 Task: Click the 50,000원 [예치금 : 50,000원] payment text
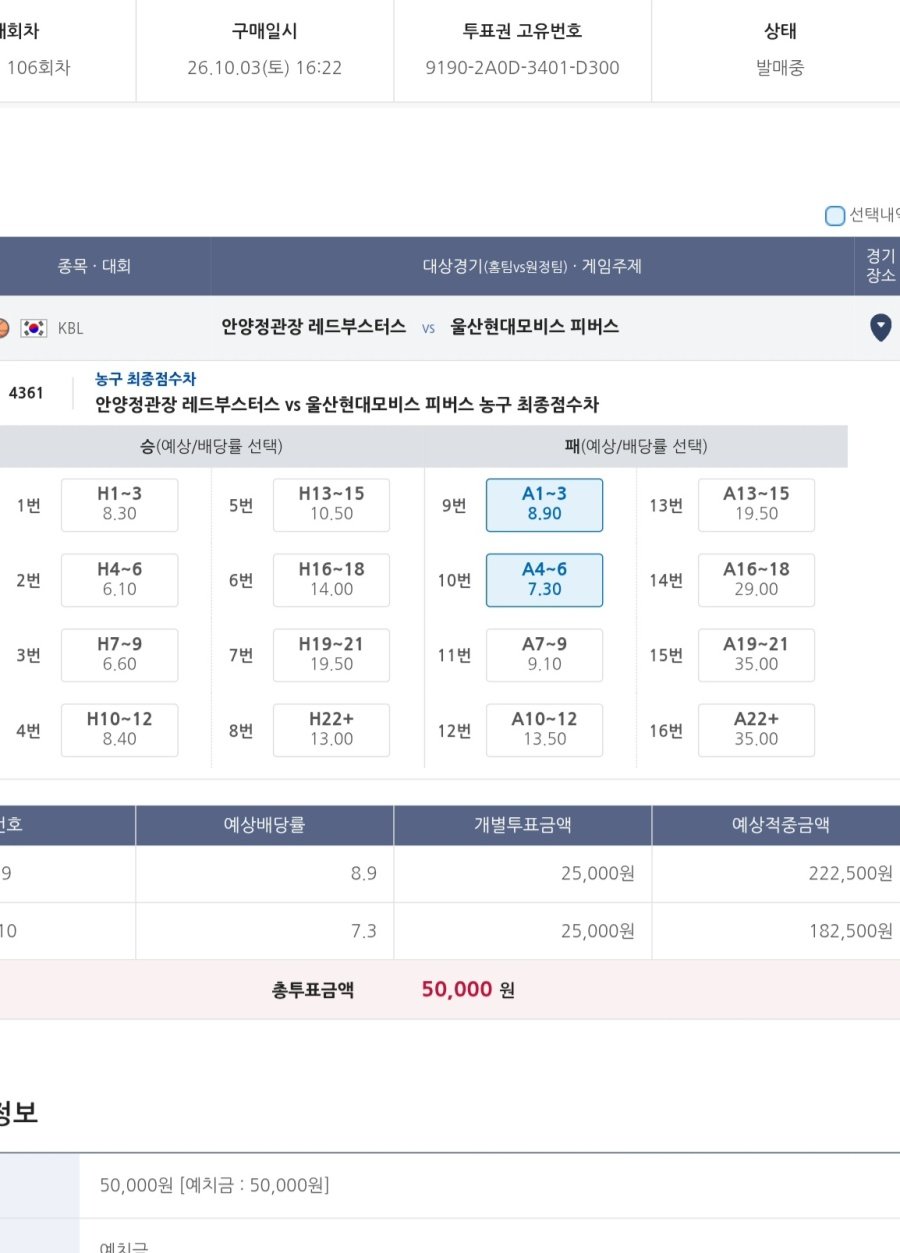pos(214,1186)
